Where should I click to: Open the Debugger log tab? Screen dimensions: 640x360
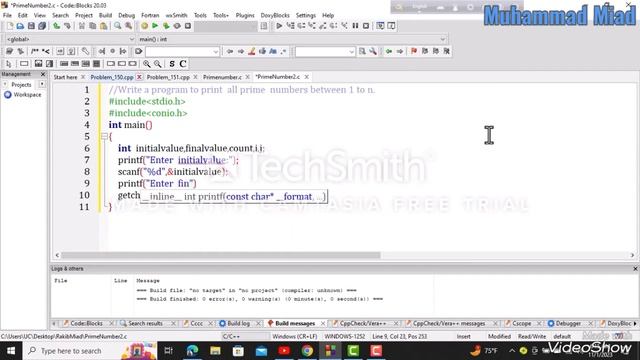click(568, 323)
